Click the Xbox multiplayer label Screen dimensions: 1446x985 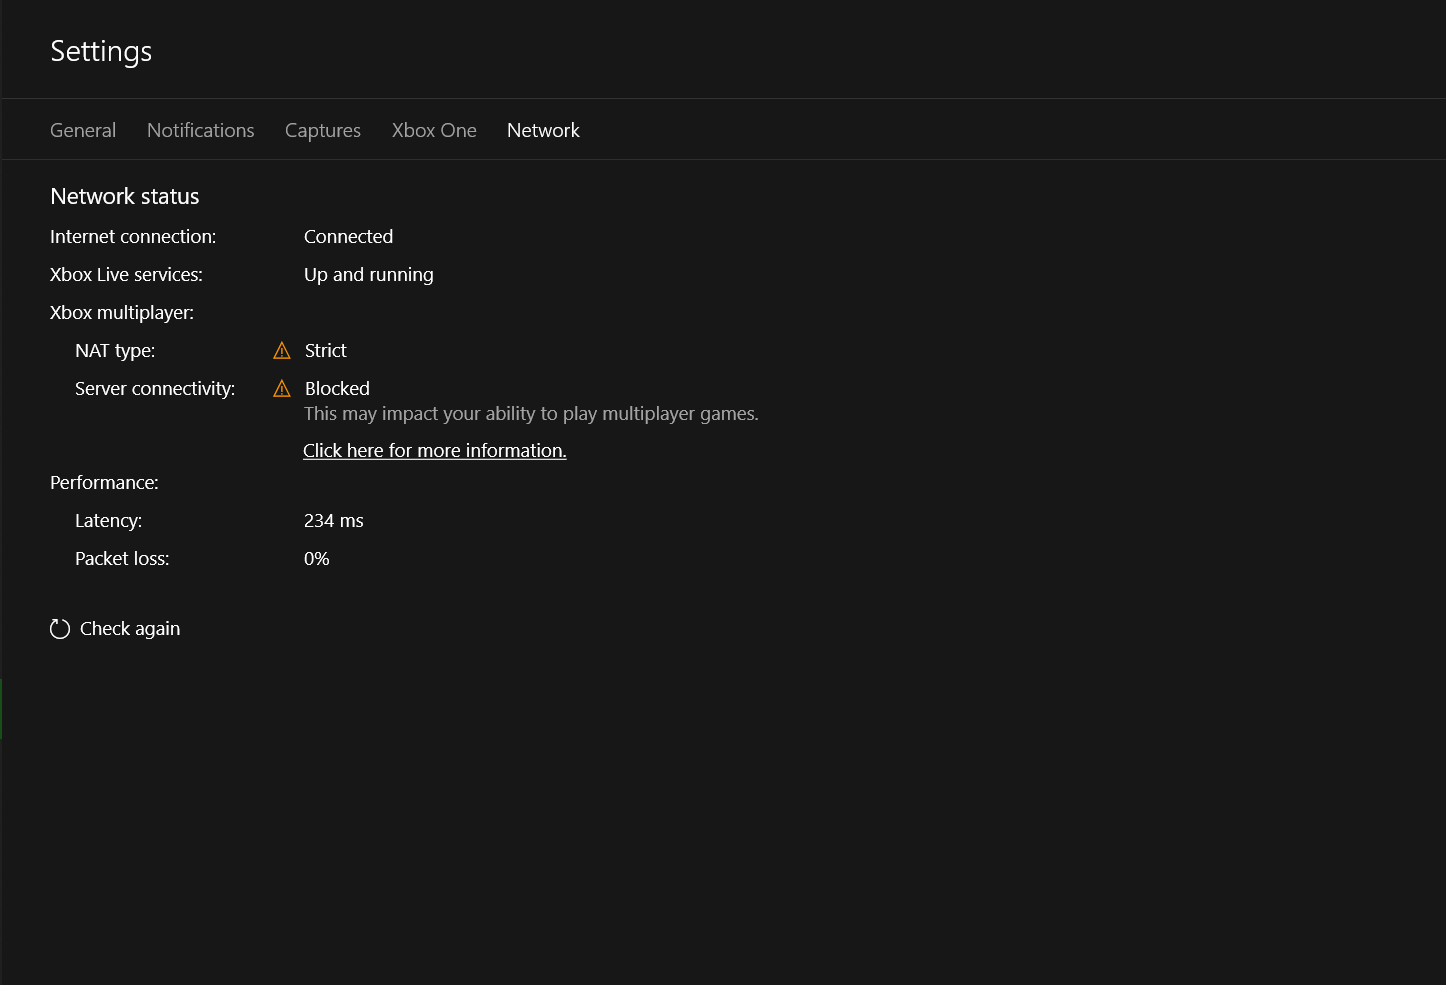122,313
